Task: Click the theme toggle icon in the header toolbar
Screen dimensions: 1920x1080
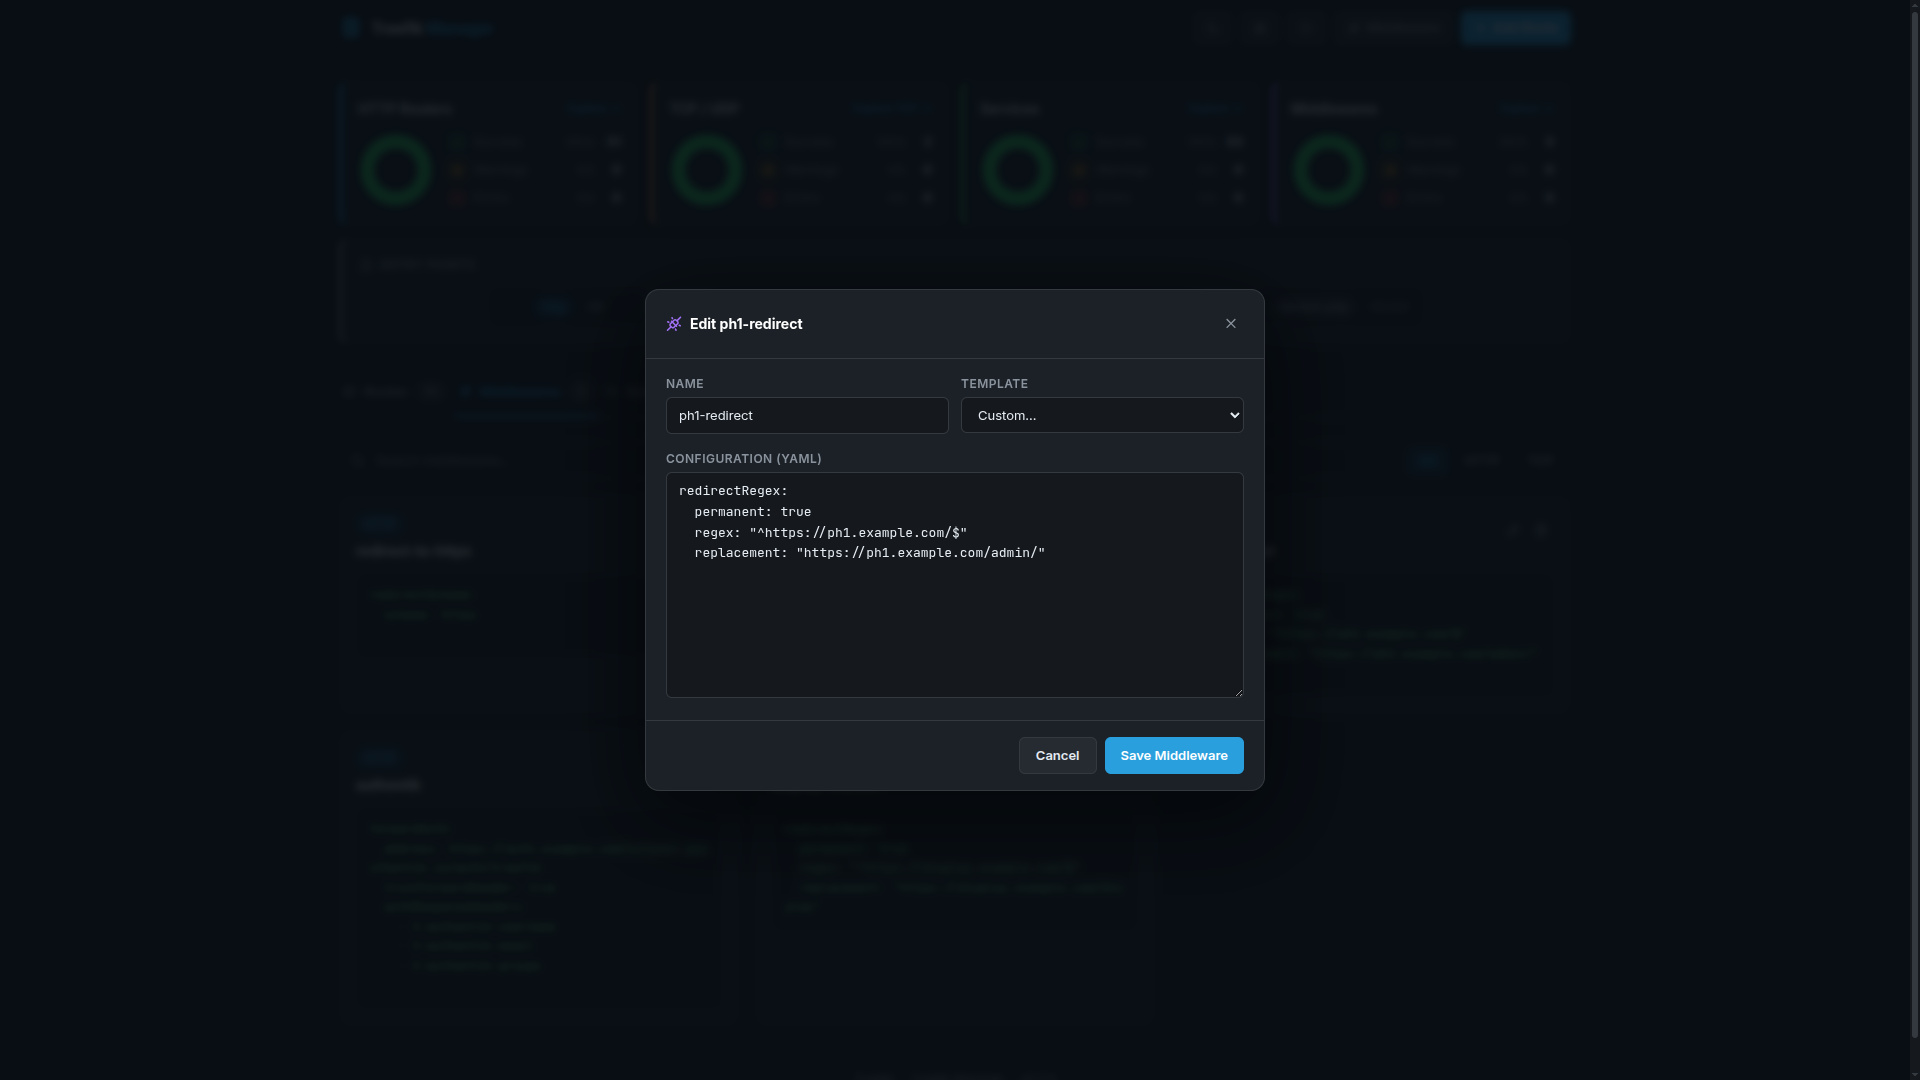Action: click(1259, 28)
